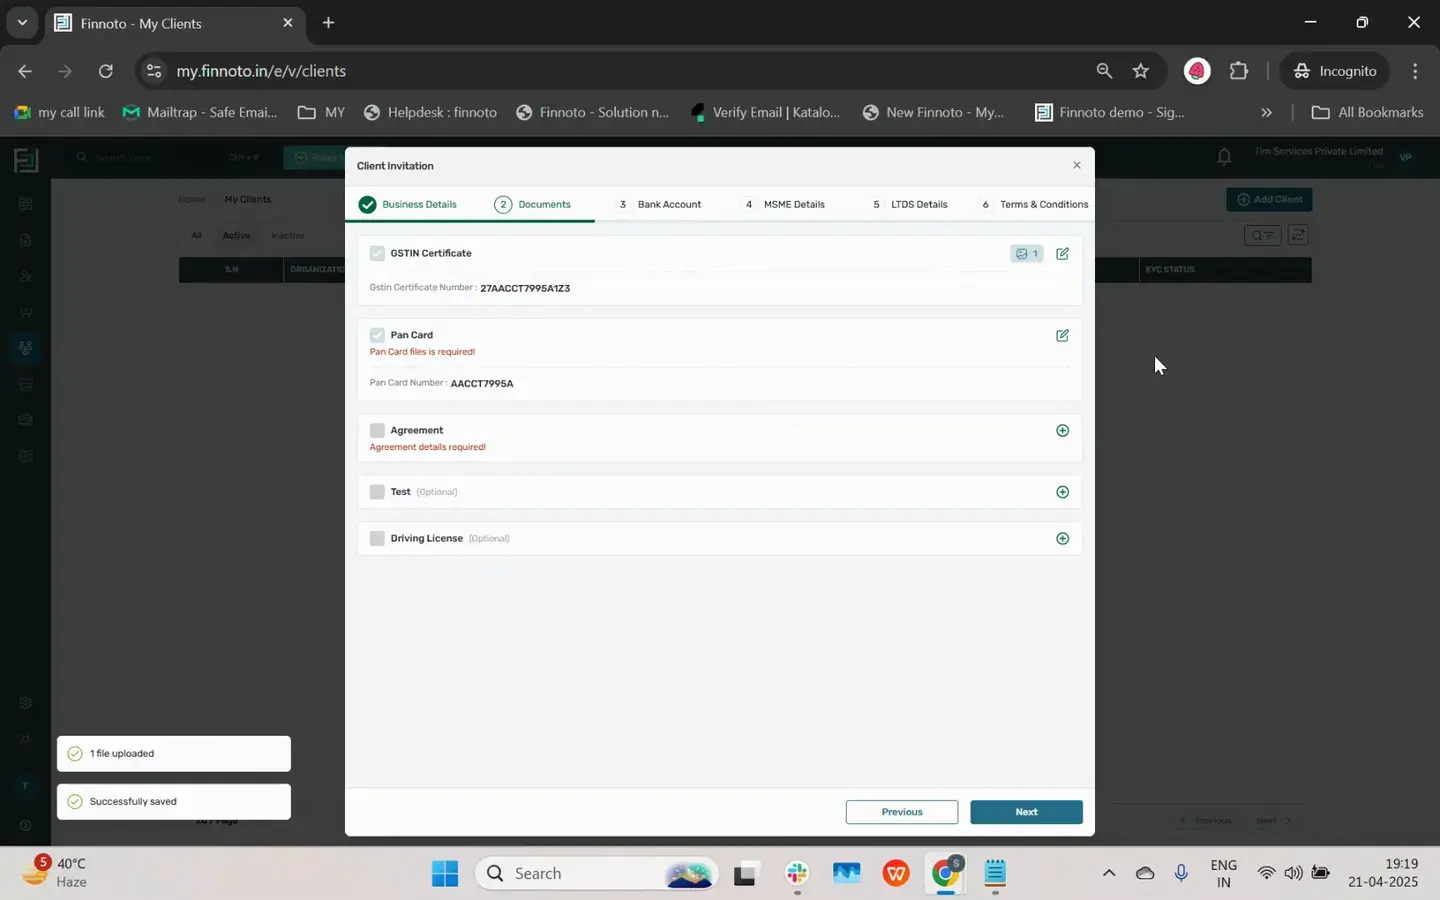View GSTIN Certificate attached file count
The width and height of the screenshot is (1440, 900).
click(1026, 254)
